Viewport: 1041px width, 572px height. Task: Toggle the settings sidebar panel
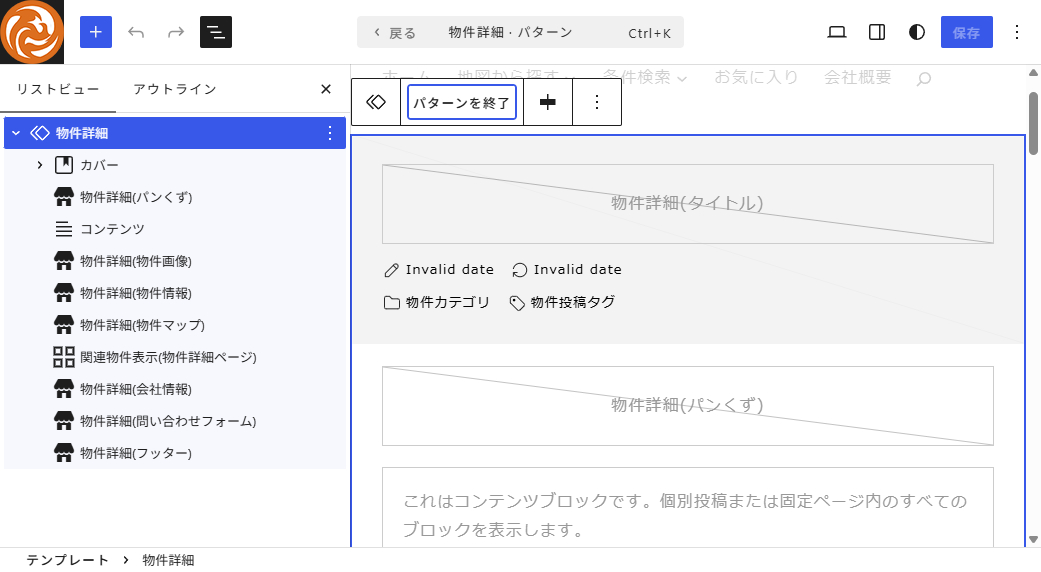(x=877, y=32)
